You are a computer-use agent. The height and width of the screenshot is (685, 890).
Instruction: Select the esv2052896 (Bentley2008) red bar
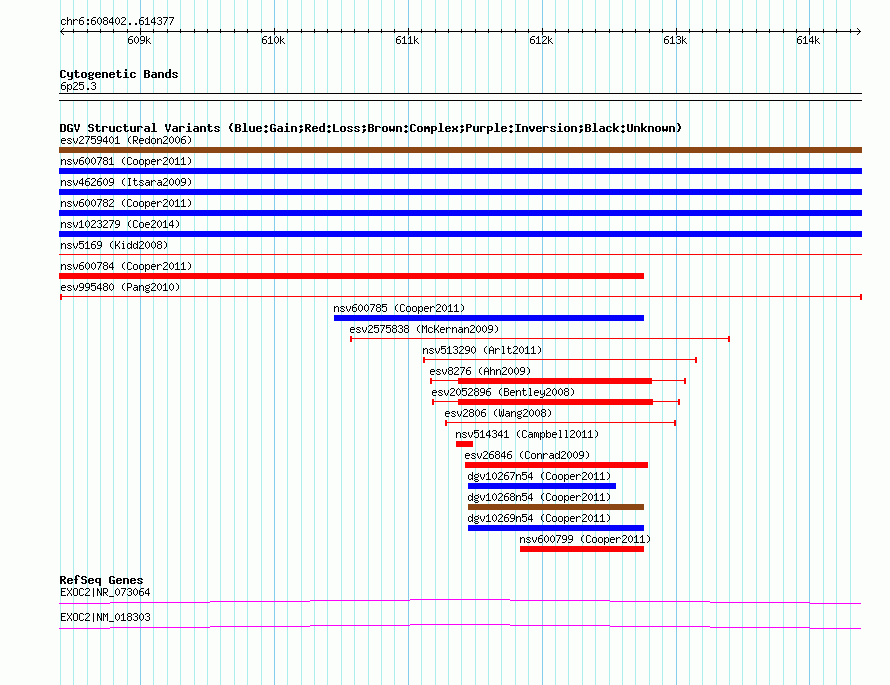[555, 402]
